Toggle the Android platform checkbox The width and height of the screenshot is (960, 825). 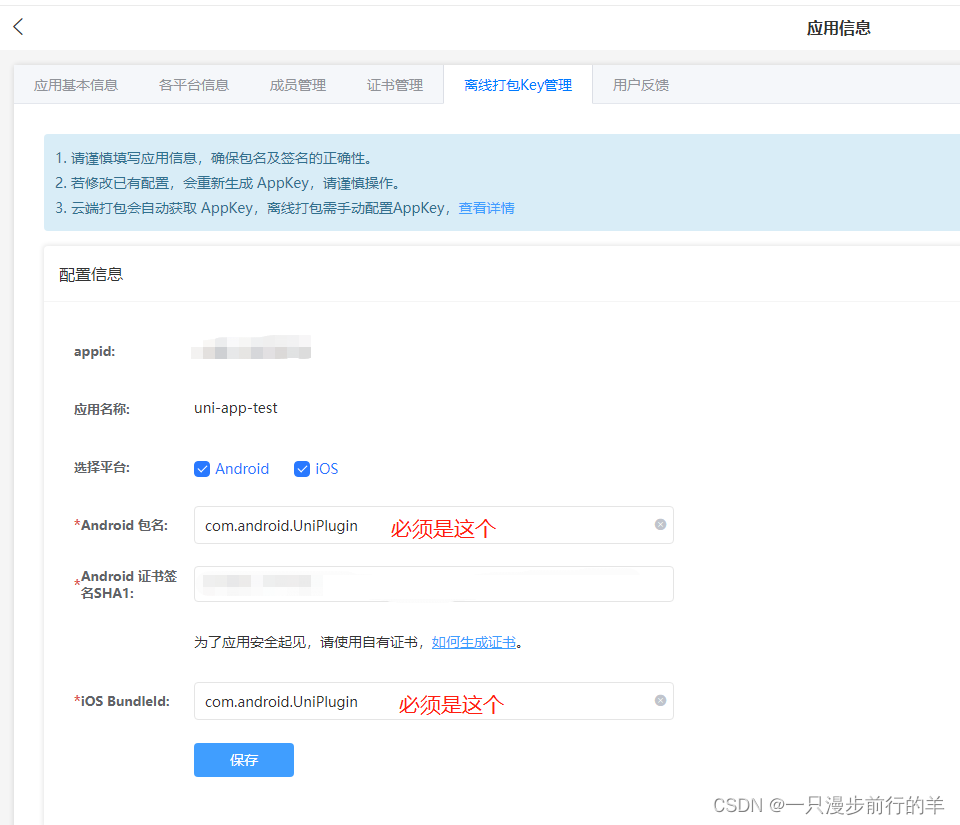click(201, 468)
